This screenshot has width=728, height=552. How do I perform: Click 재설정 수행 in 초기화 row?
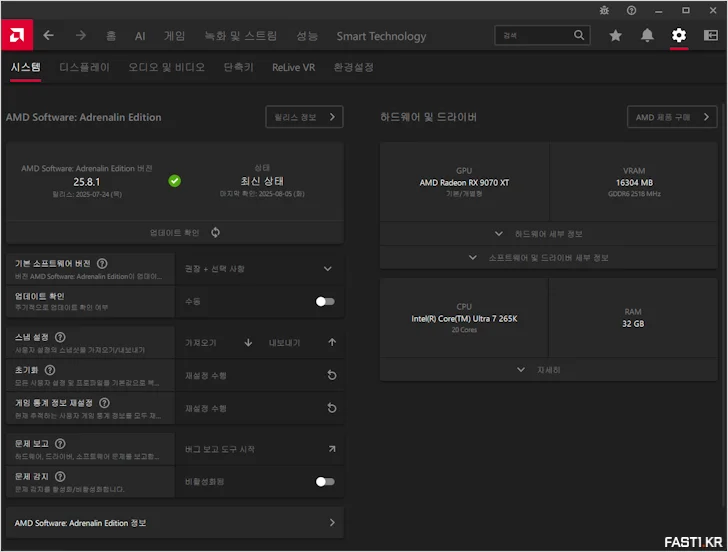[206, 376]
